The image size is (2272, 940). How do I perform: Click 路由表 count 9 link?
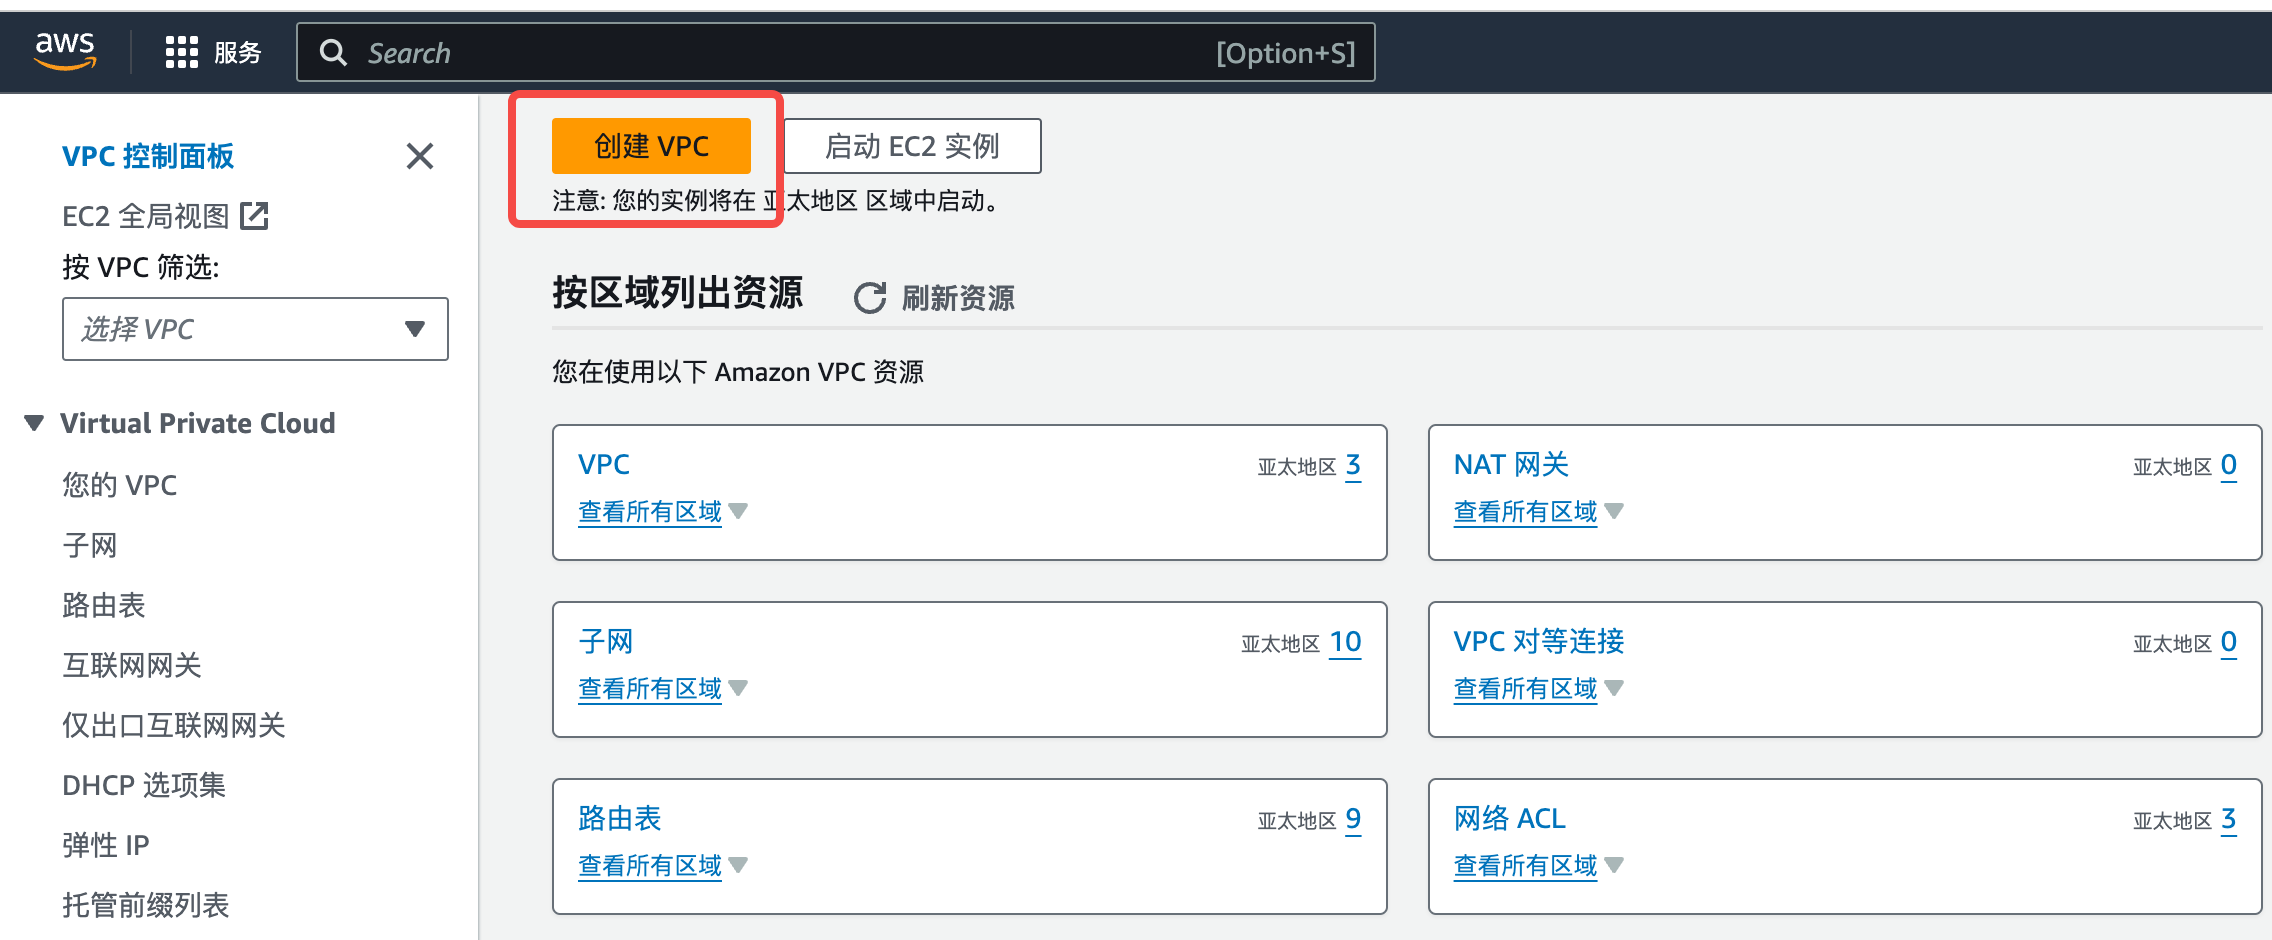pyautogui.click(x=1353, y=819)
